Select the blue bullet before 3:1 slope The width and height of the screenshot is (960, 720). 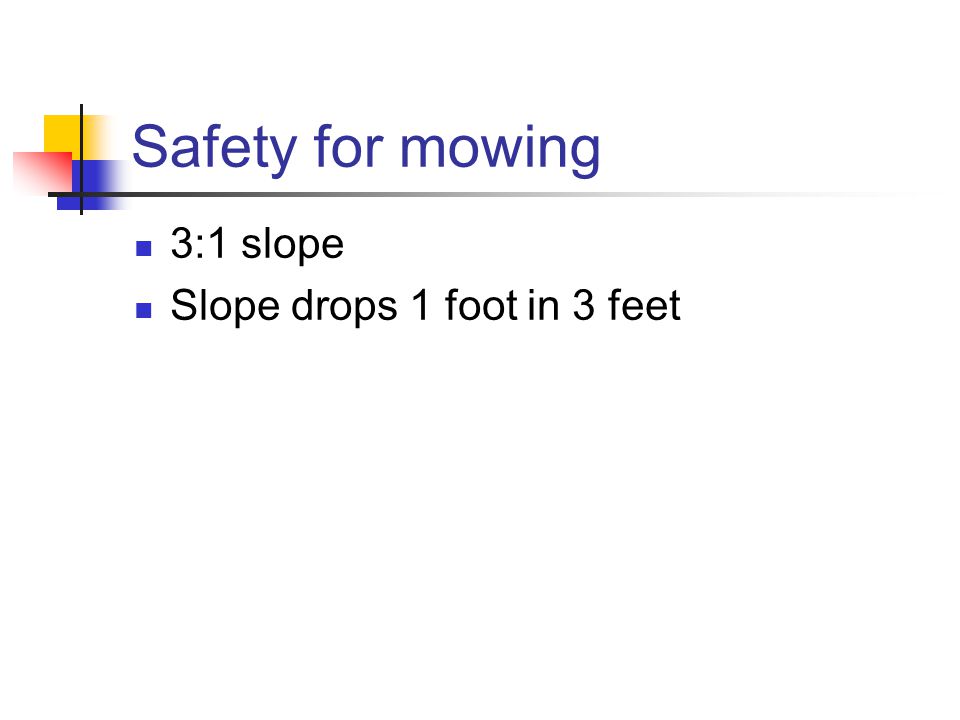144,248
